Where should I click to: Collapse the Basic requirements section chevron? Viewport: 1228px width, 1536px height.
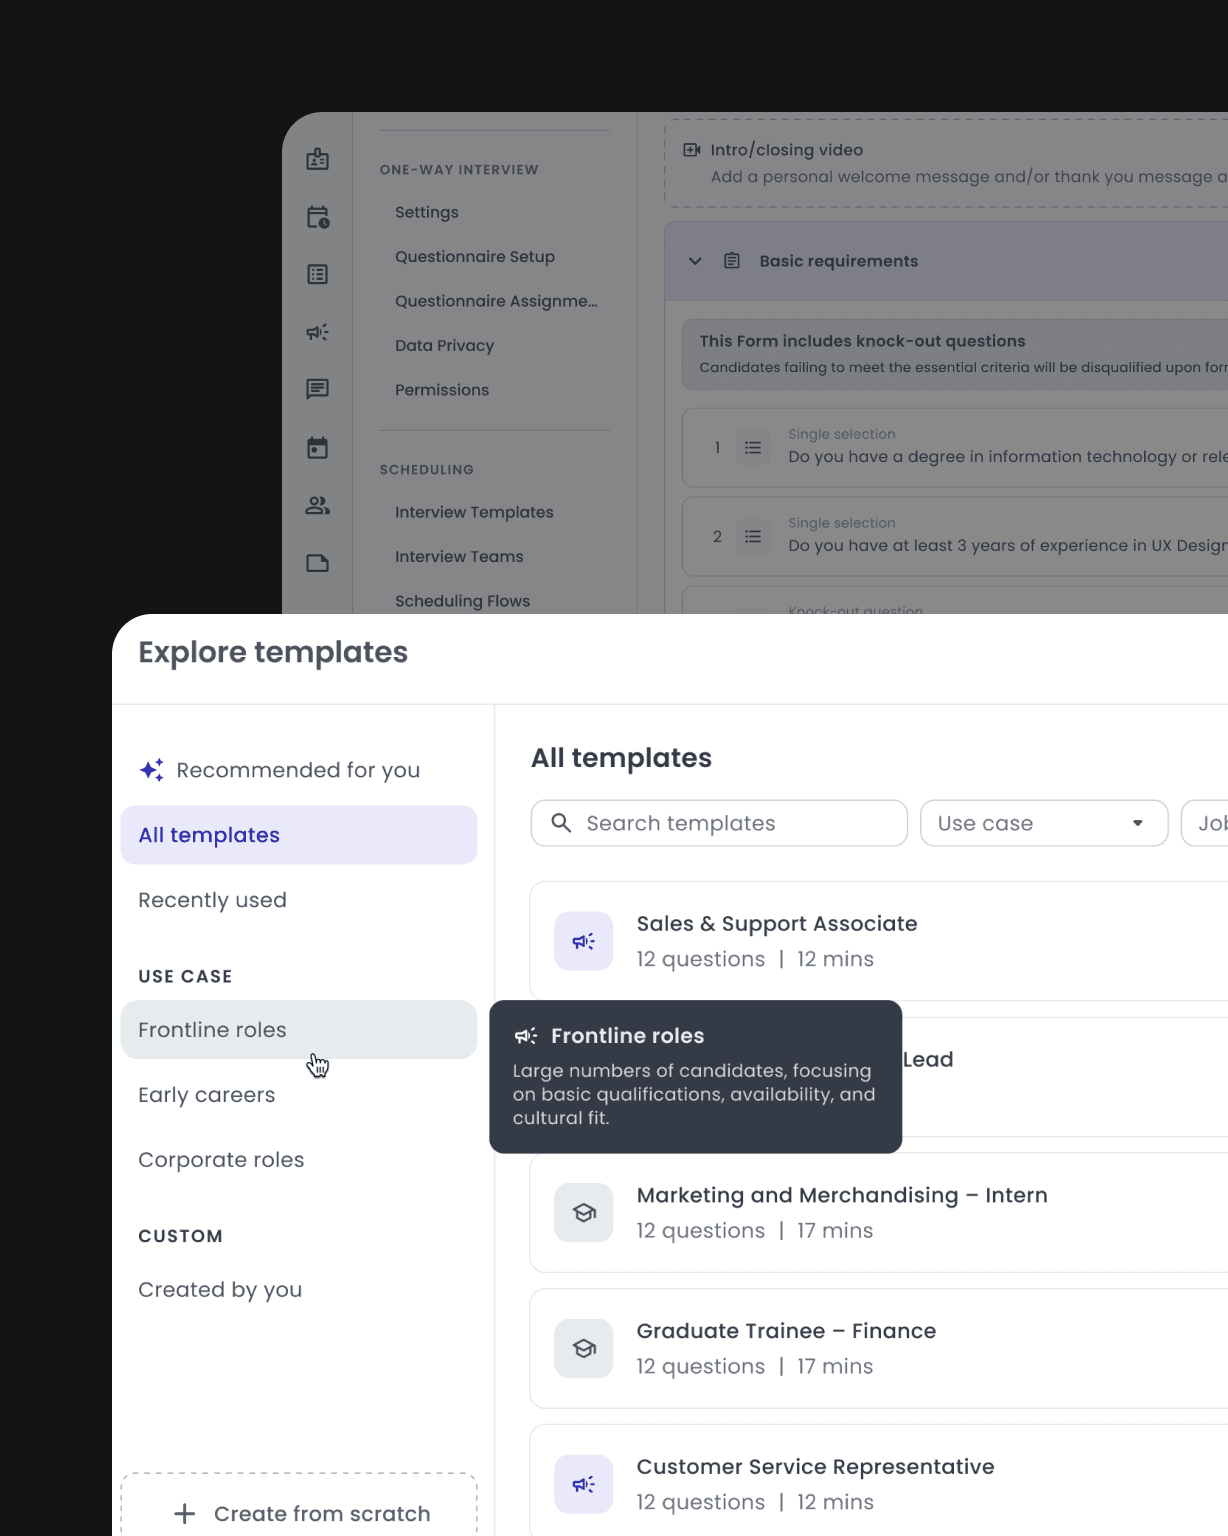[695, 261]
